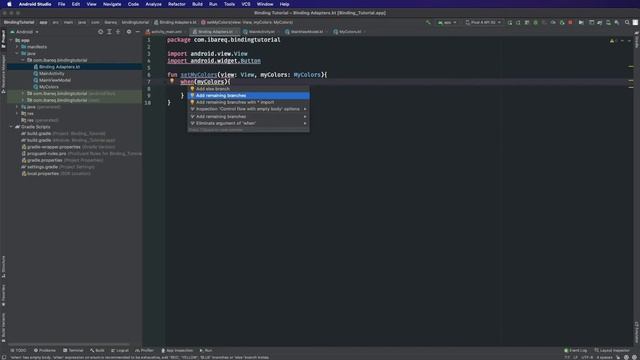640x360 pixels.
Task: Select MainActivity in project tree
Action: pos(51,73)
